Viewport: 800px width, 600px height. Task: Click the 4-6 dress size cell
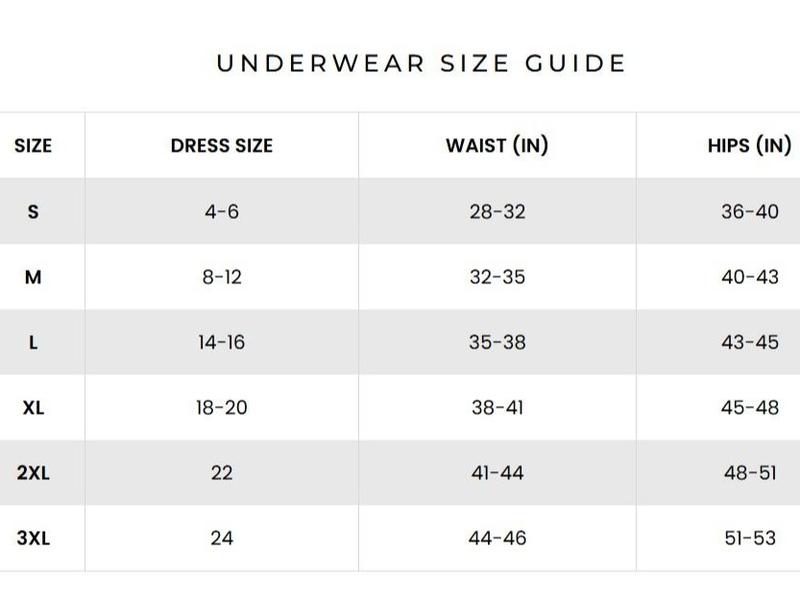click(222, 212)
